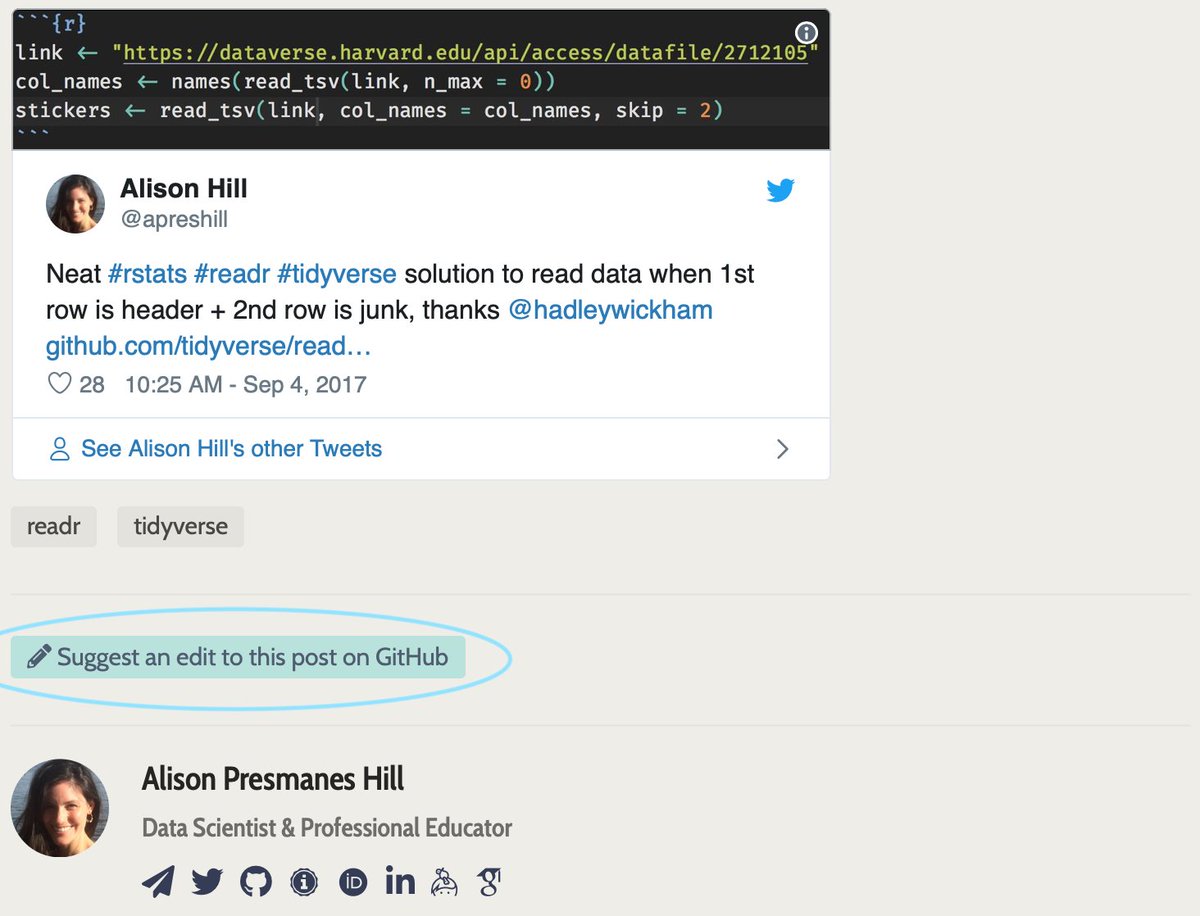The image size is (1200, 916).
Task: Click the Alison Presmanes Hill bio portrait
Action: tap(60, 808)
